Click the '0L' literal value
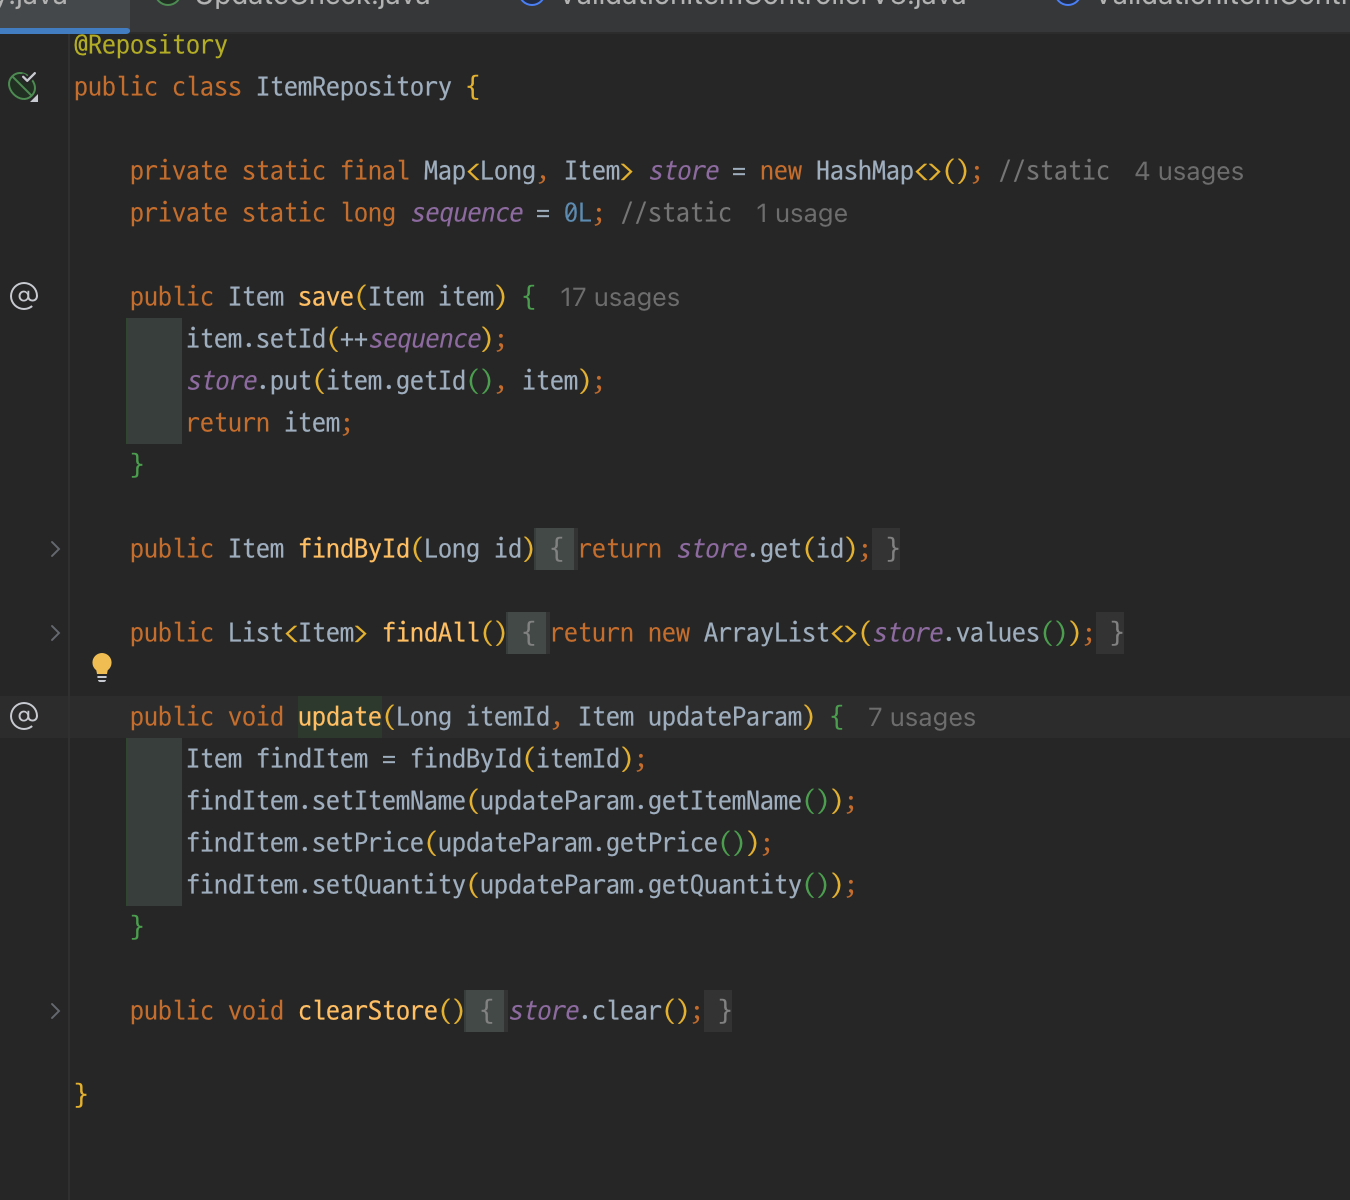Image resolution: width=1350 pixels, height=1200 pixels. point(578,213)
